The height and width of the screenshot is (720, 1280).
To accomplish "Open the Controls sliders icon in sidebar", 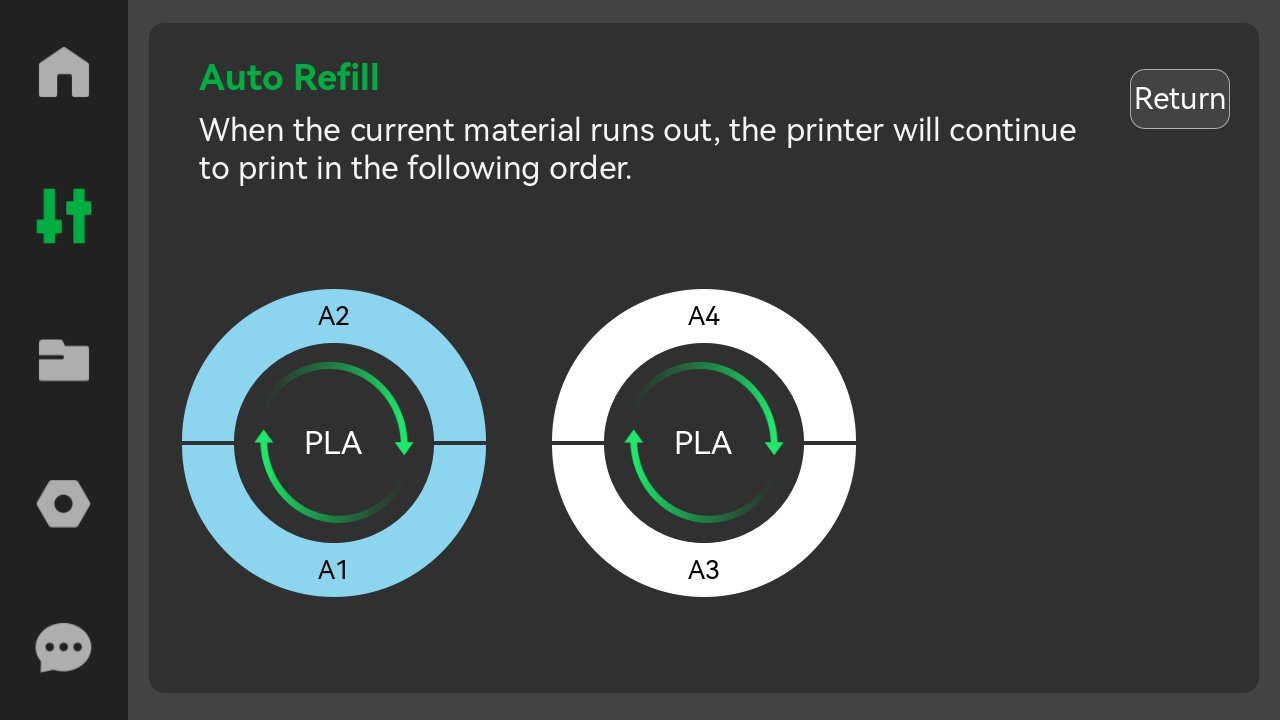I will coord(64,216).
